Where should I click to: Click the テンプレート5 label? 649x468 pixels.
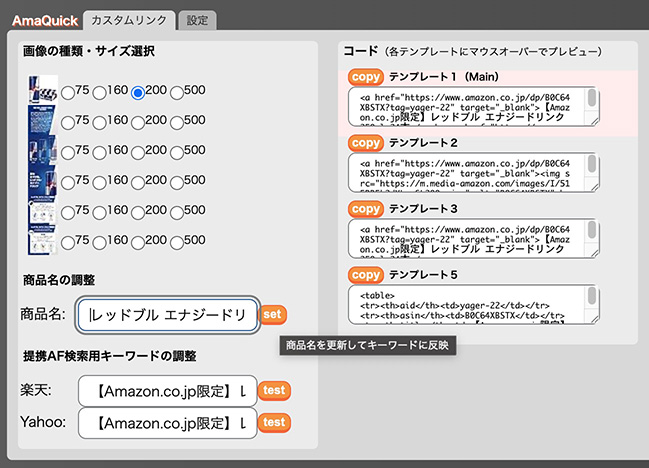[x=423, y=275]
